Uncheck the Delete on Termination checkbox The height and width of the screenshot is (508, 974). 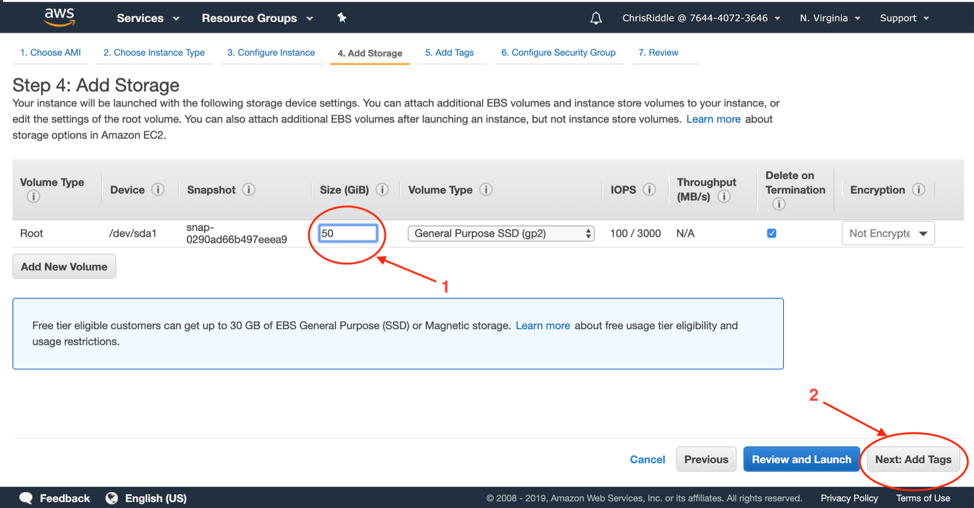tap(771, 233)
